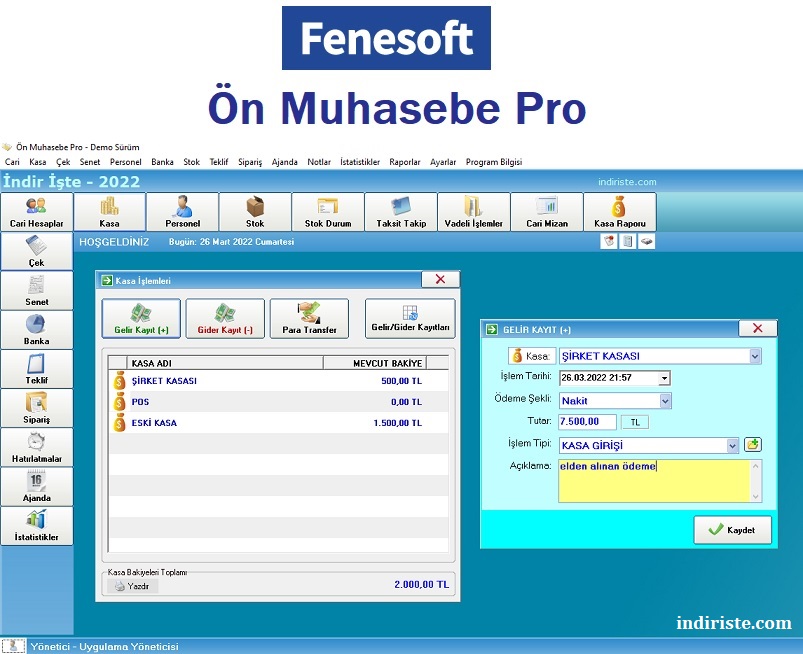Screen dimensions: 803x654
Task: Click the indiriste.com link in header
Action: click(627, 182)
